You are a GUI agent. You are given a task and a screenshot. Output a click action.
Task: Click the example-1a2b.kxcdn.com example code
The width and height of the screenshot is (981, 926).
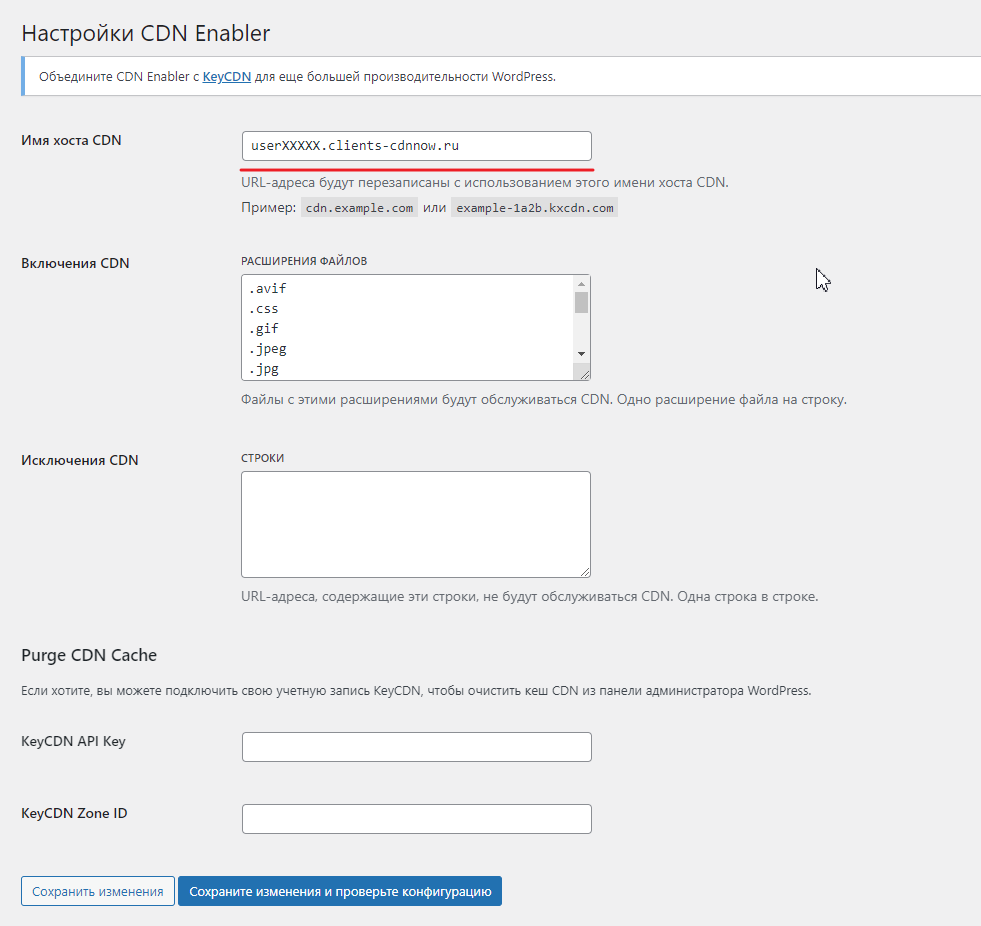pyautogui.click(x=534, y=208)
